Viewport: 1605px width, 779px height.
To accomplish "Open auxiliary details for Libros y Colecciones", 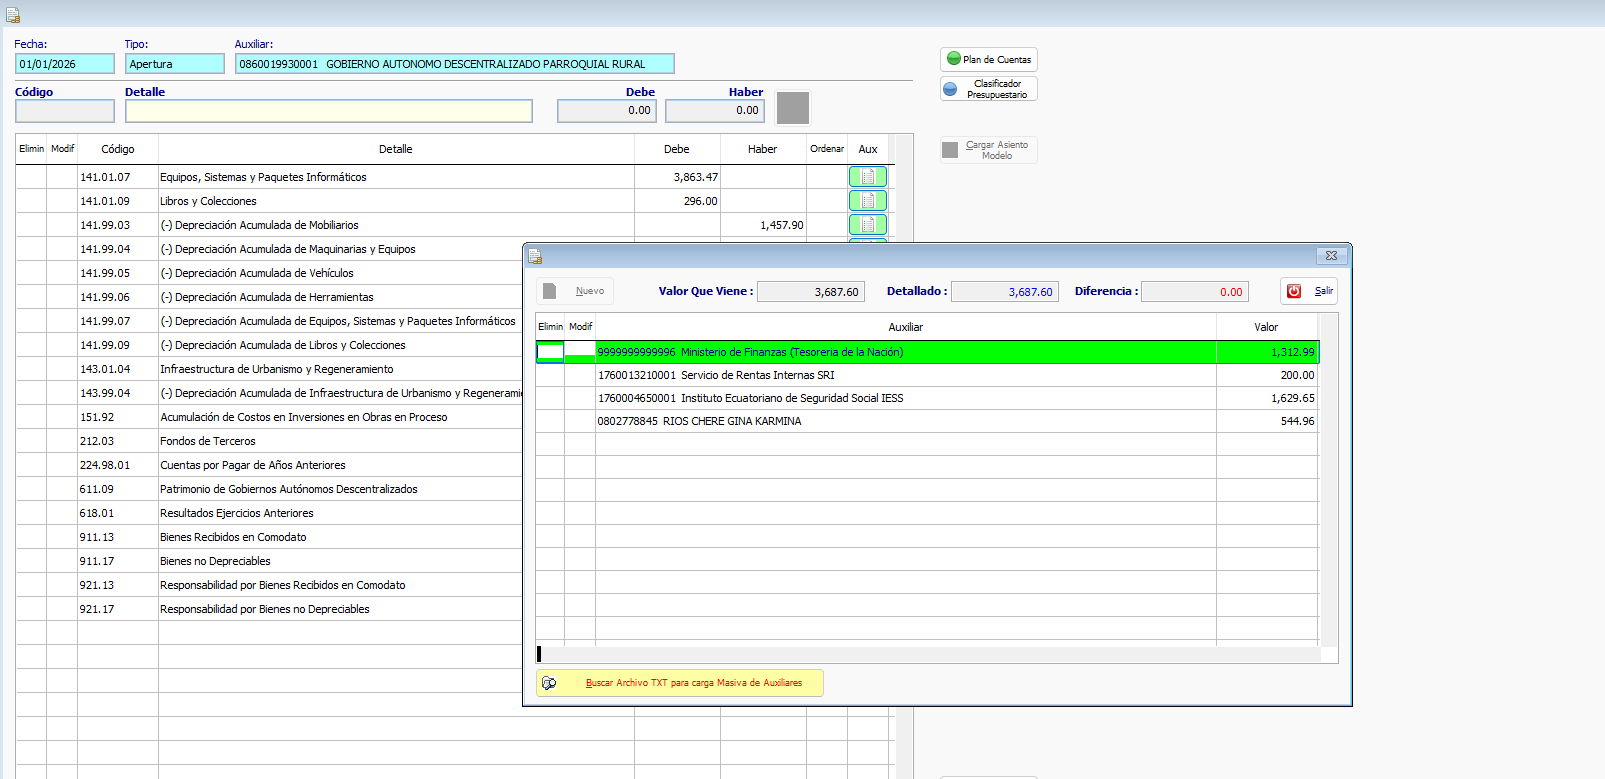I will pyautogui.click(x=867, y=201).
